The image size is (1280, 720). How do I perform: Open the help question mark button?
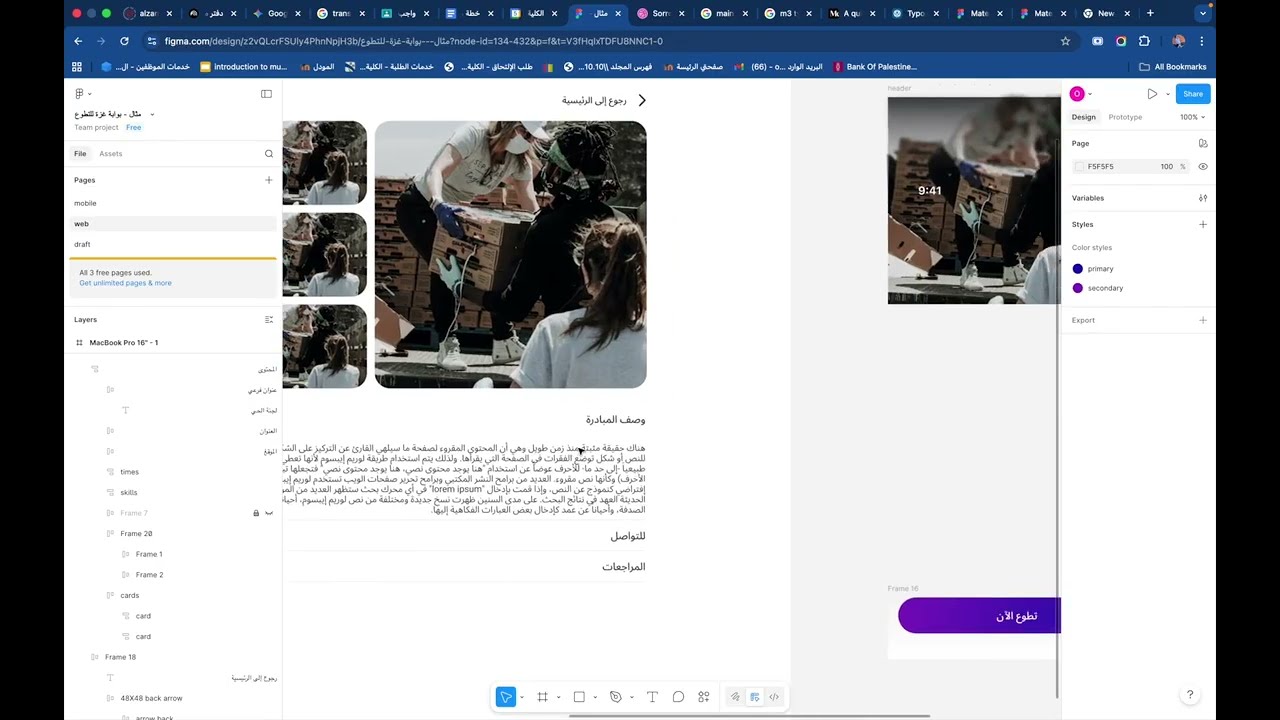pos(1190,695)
